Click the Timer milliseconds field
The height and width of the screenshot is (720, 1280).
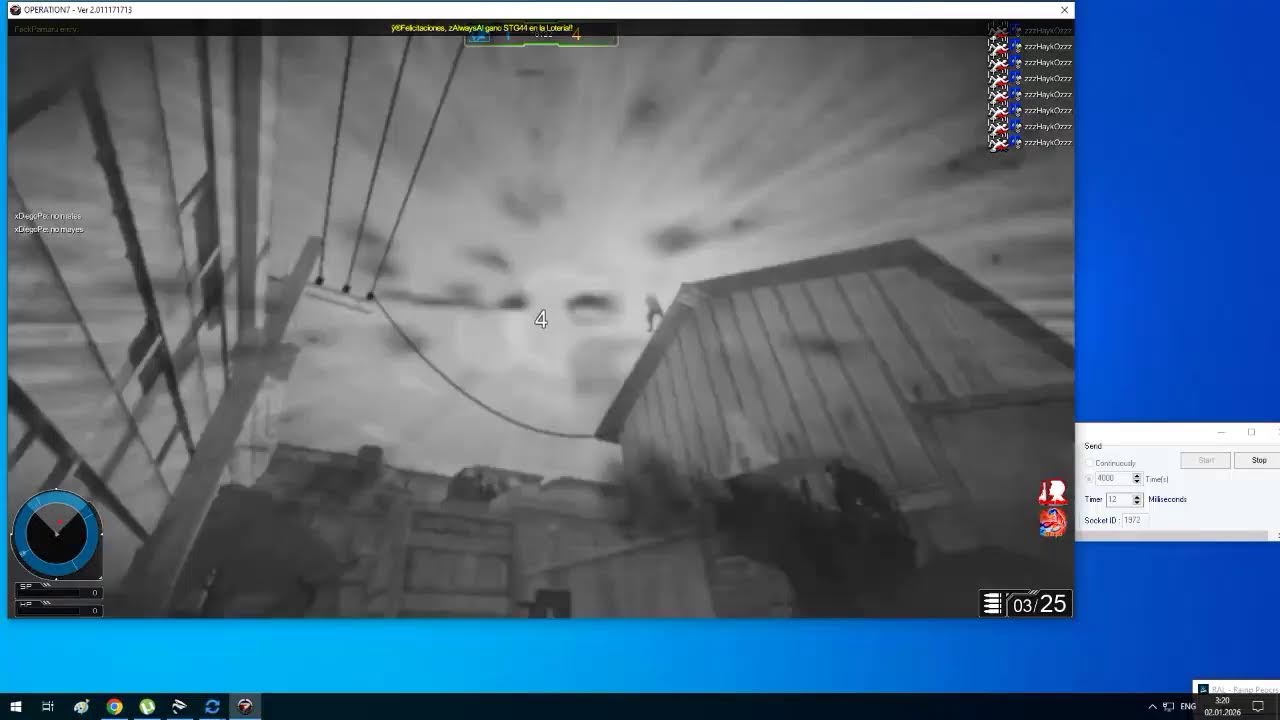click(x=1118, y=499)
